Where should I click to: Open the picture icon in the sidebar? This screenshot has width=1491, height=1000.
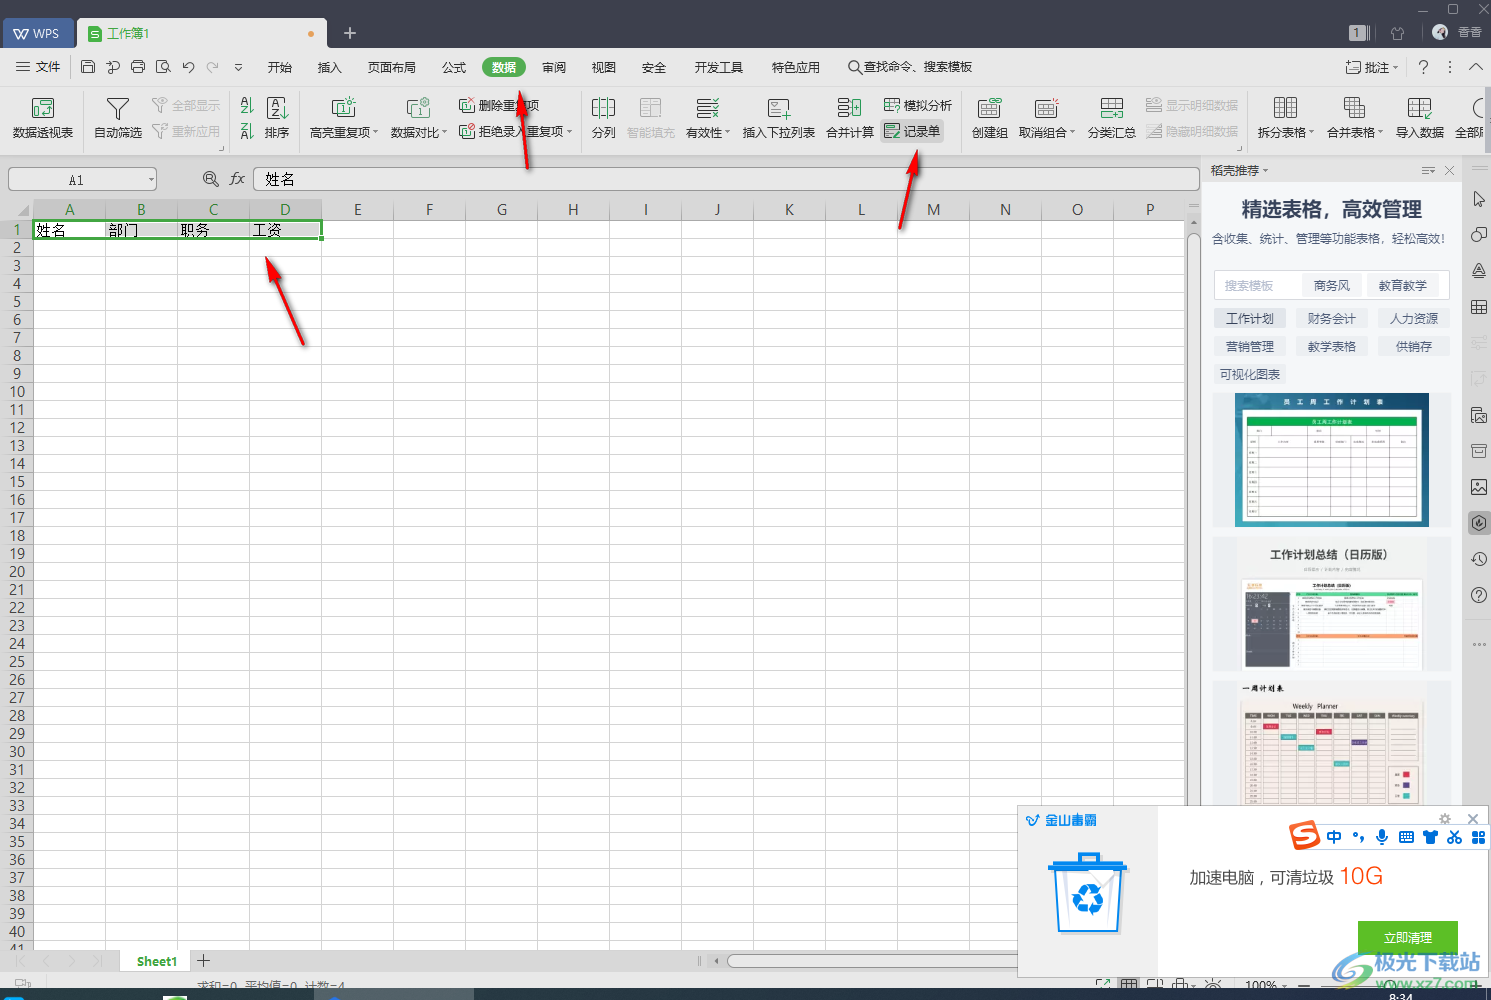[1479, 487]
